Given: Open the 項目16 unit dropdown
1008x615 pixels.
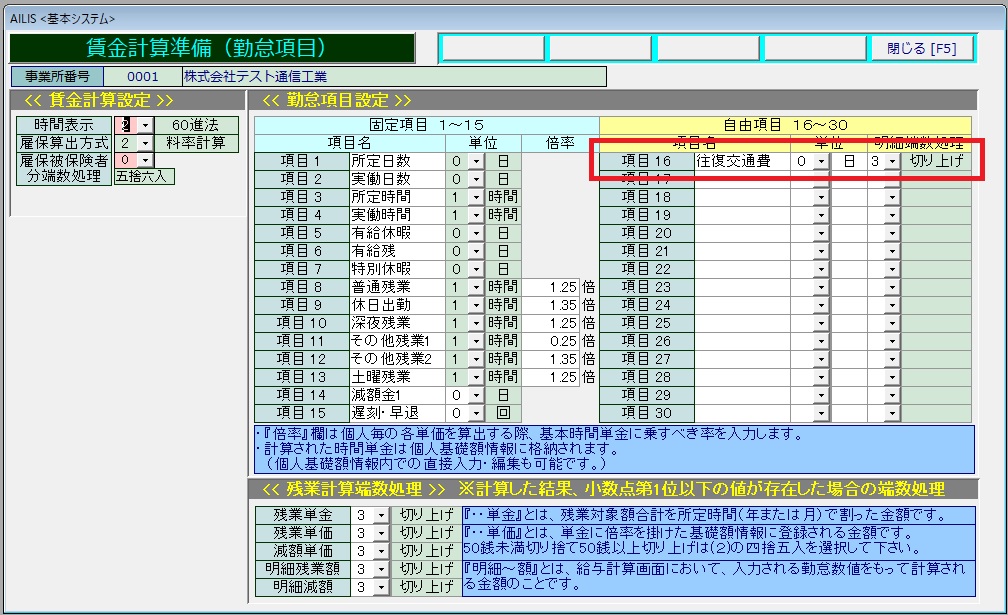Looking at the screenshot, I should [x=821, y=161].
